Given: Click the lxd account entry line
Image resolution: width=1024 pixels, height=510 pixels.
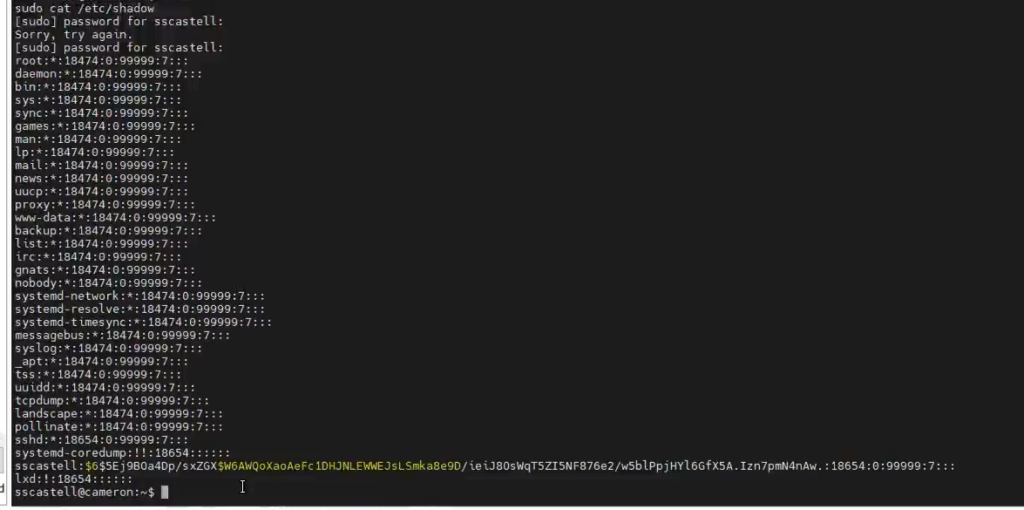Looking at the screenshot, I should 73,479.
